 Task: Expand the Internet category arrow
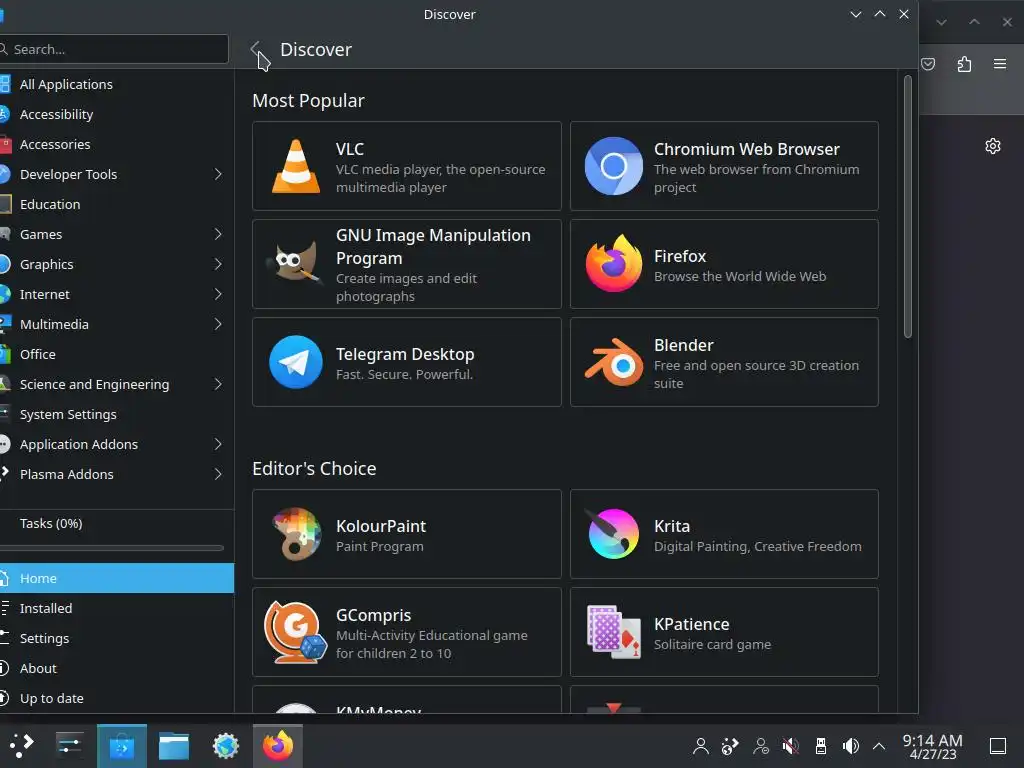click(x=218, y=295)
